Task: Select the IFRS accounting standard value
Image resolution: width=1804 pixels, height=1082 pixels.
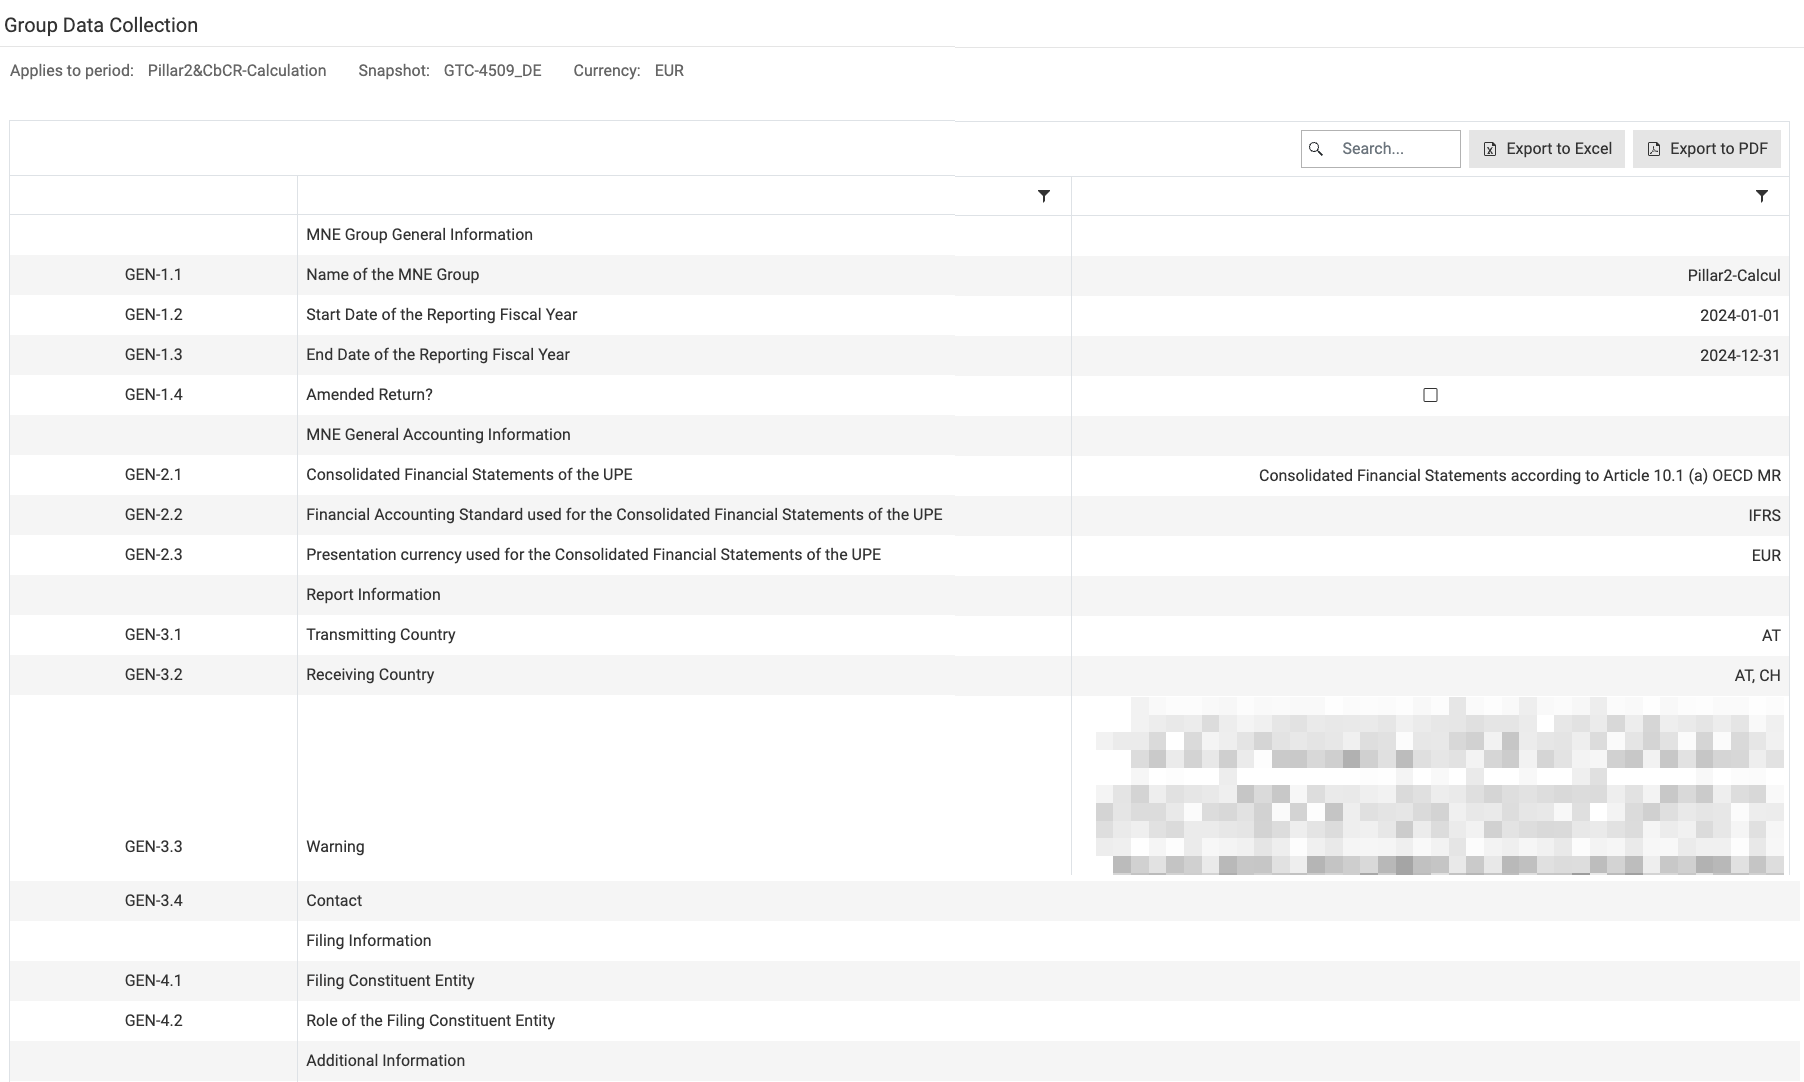Action: pyautogui.click(x=1763, y=516)
